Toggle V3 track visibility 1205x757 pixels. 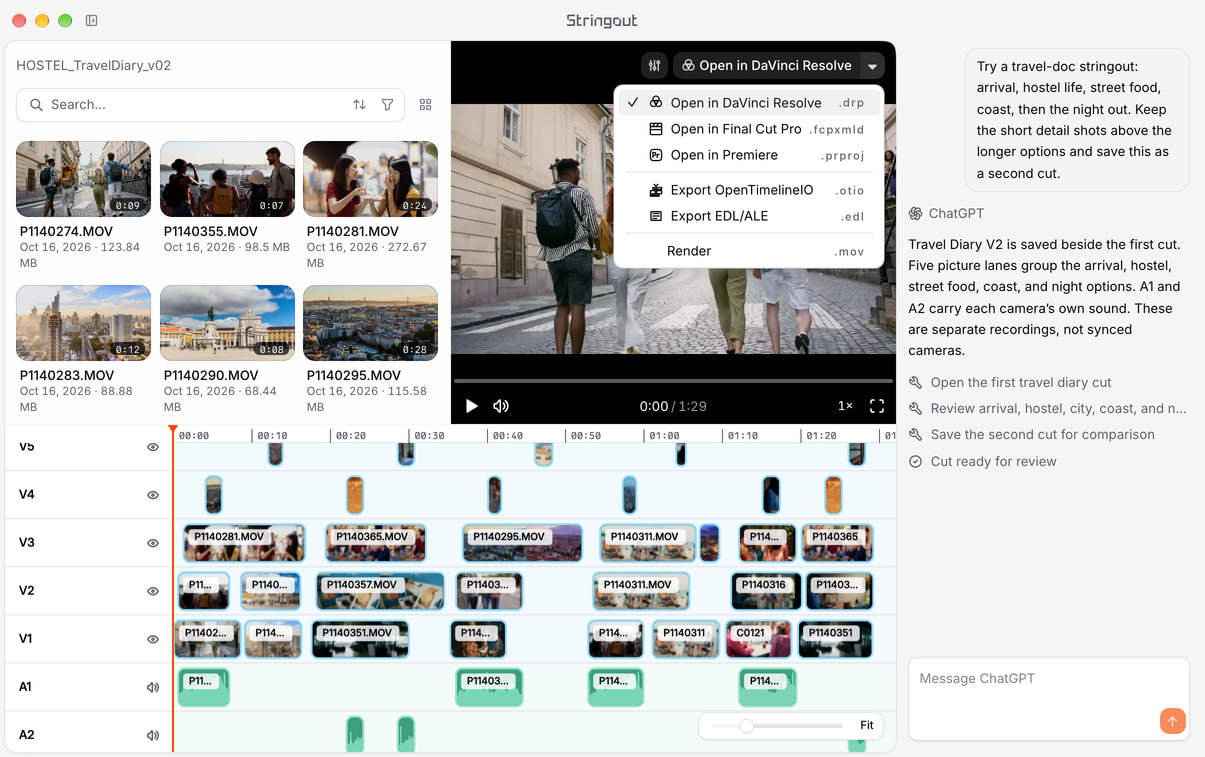click(153, 543)
